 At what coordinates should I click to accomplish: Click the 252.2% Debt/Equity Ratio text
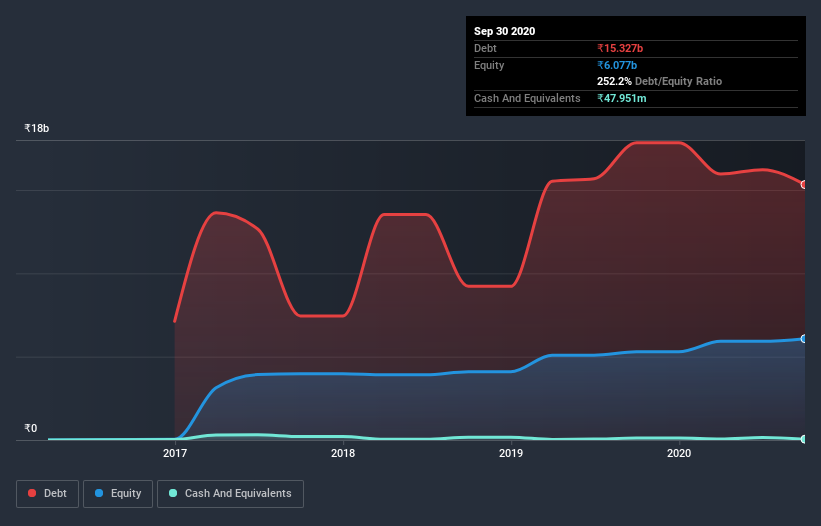(659, 81)
